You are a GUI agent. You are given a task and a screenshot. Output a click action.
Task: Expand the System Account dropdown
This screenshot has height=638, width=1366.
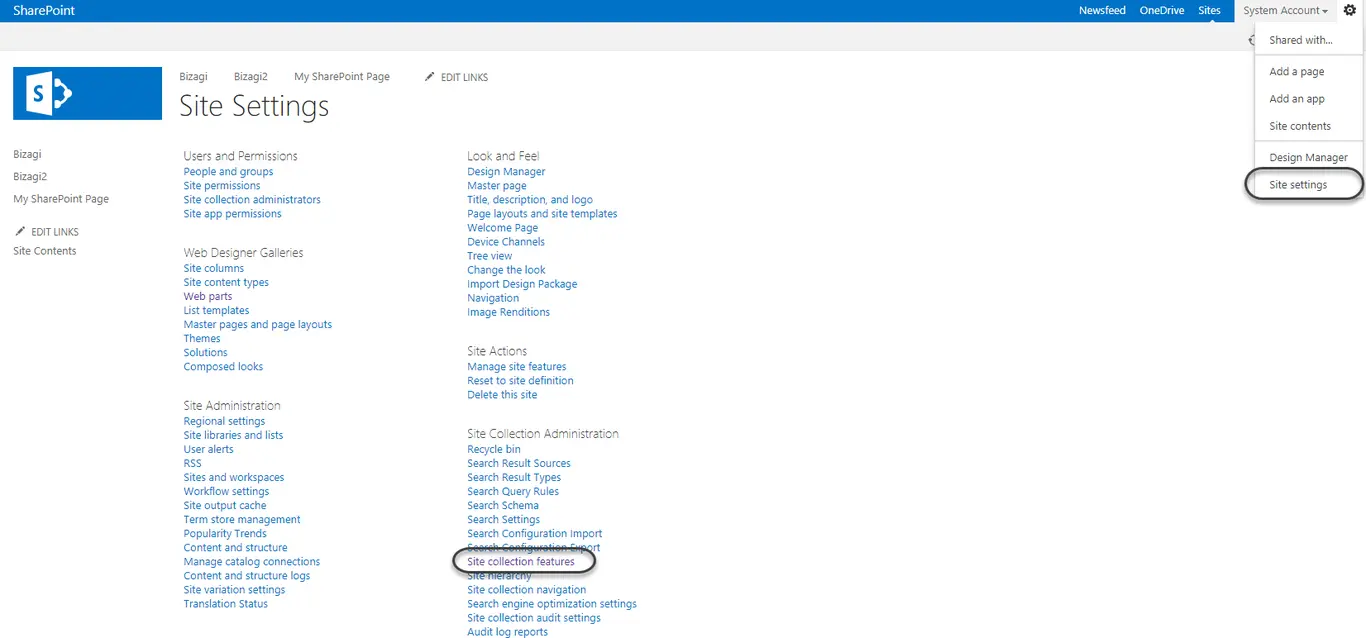1285,11
